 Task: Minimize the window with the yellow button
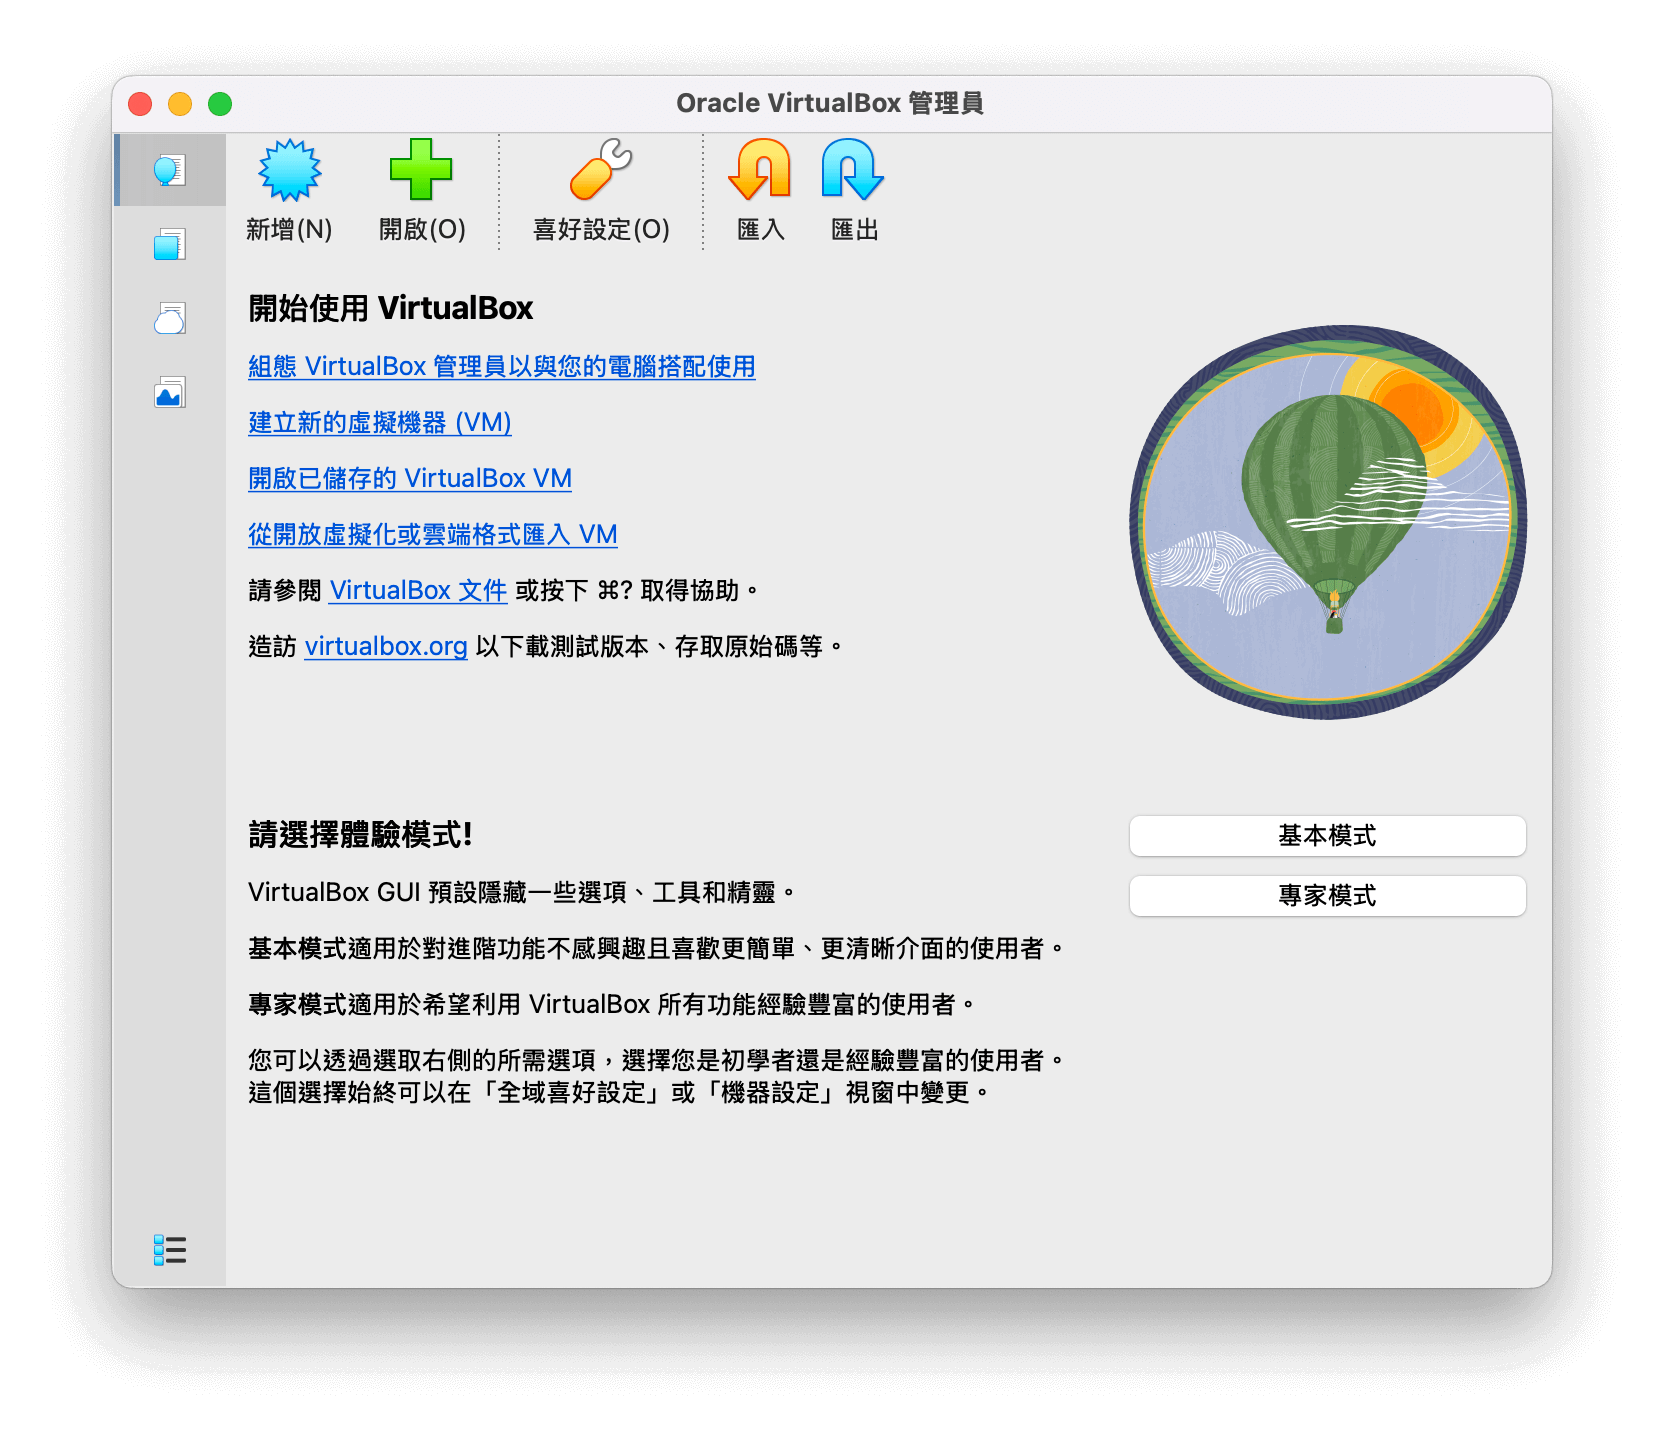[x=180, y=104]
